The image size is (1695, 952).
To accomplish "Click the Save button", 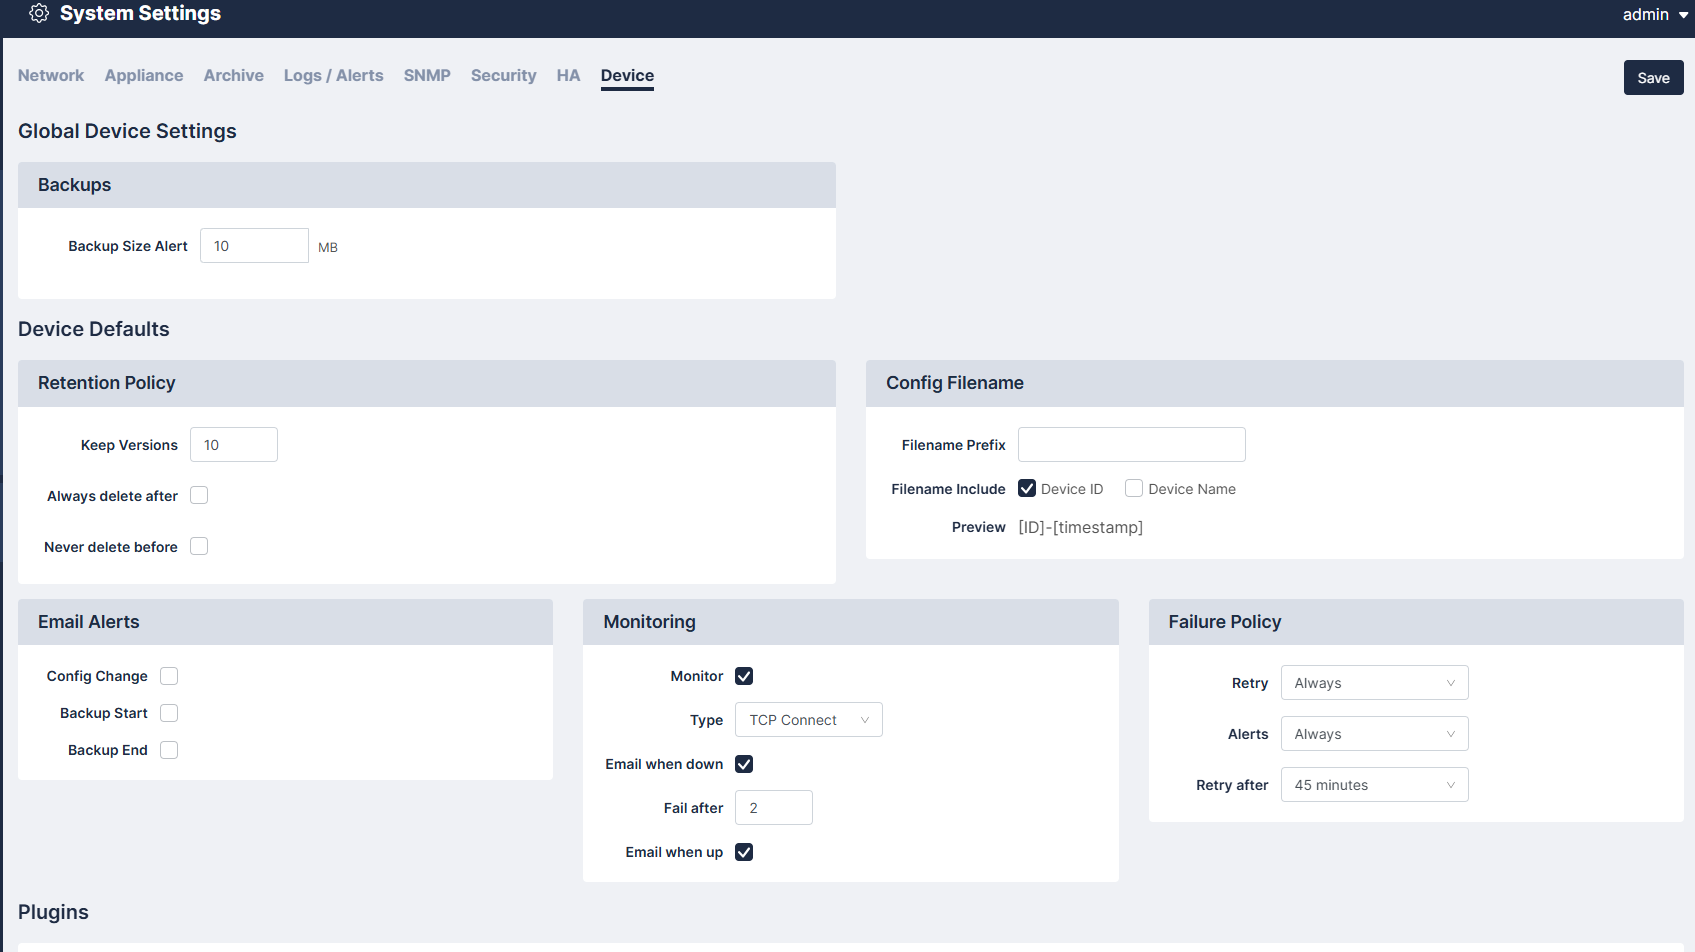I will coord(1652,78).
